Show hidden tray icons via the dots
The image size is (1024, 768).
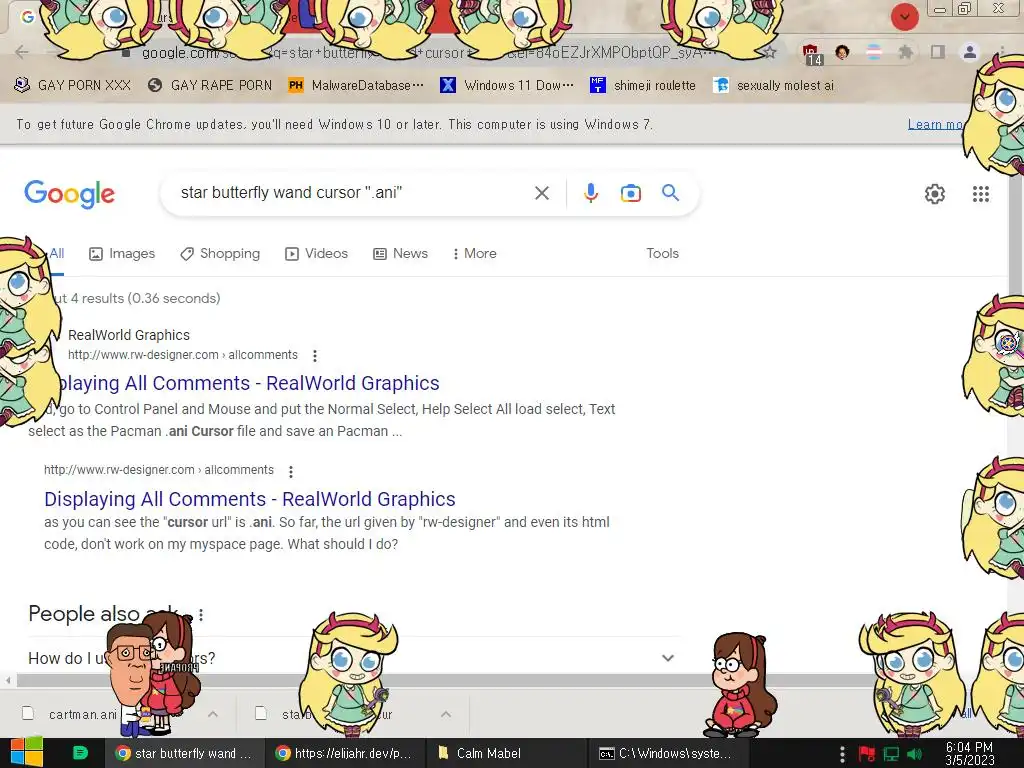tap(842, 754)
